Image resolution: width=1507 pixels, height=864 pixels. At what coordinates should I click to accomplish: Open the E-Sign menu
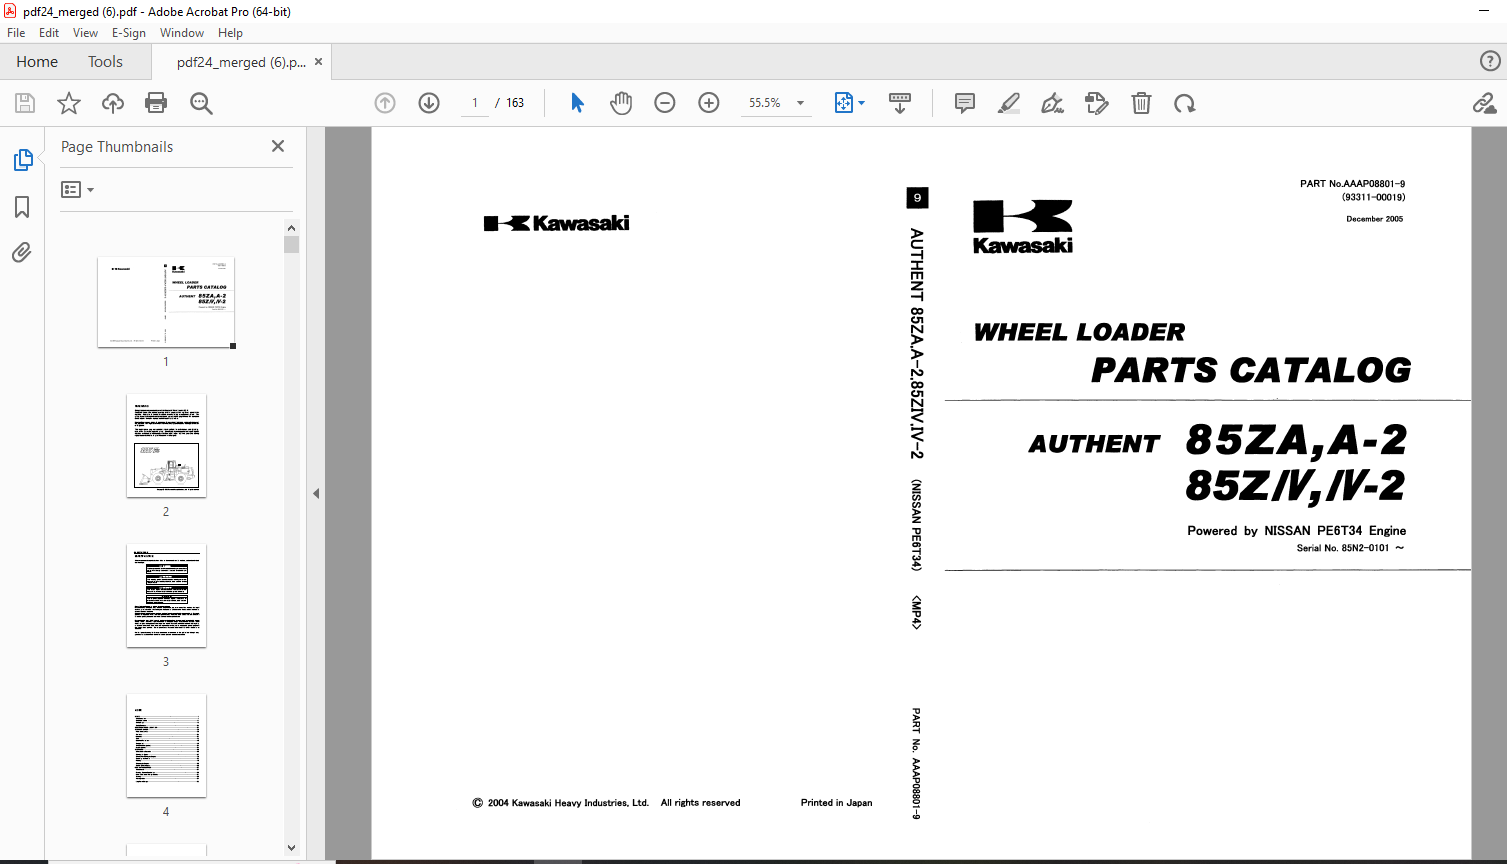coord(129,33)
